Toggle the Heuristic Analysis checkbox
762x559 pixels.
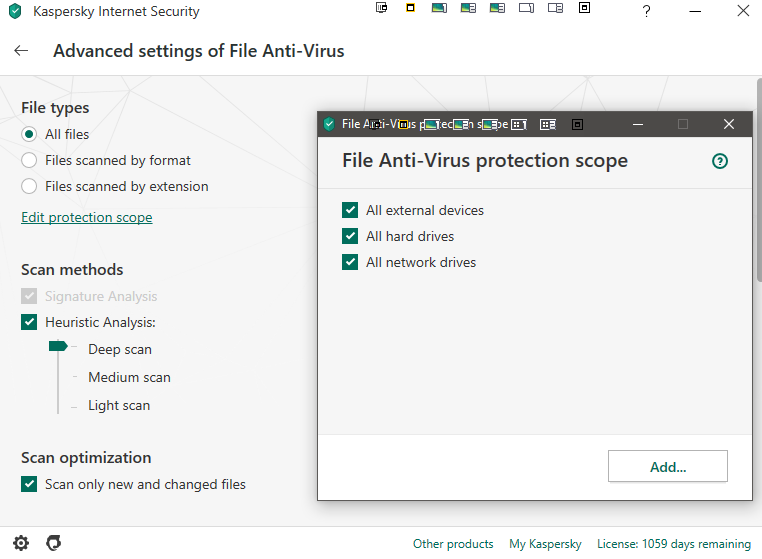pyautogui.click(x=29, y=322)
